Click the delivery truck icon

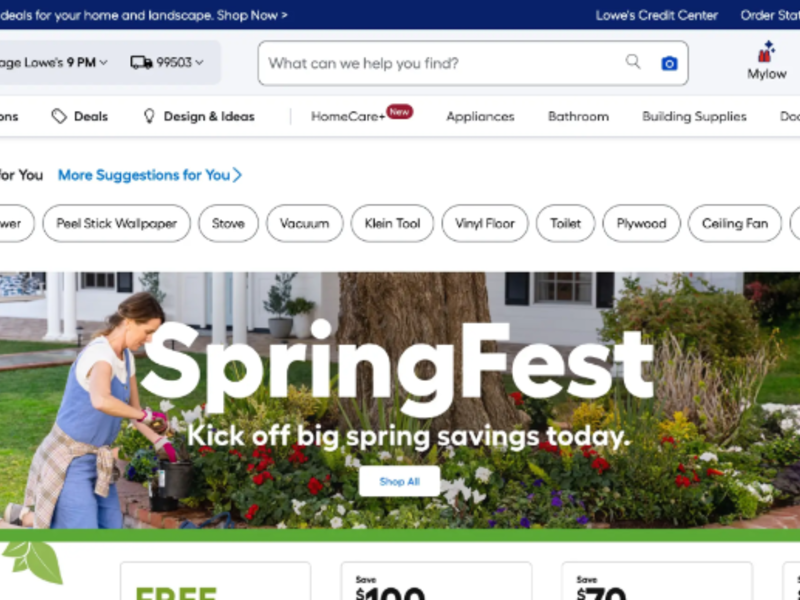pyautogui.click(x=141, y=63)
